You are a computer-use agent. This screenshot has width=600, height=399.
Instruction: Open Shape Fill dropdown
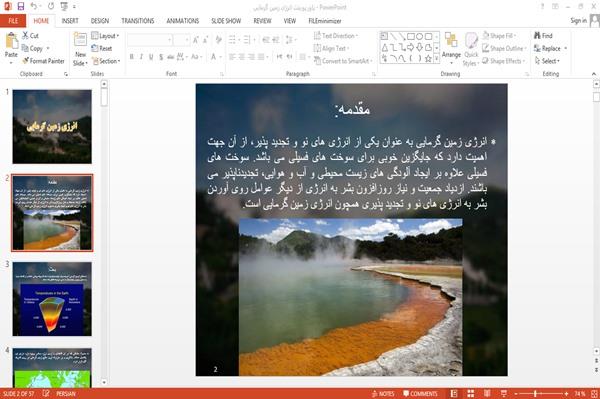click(x=499, y=36)
